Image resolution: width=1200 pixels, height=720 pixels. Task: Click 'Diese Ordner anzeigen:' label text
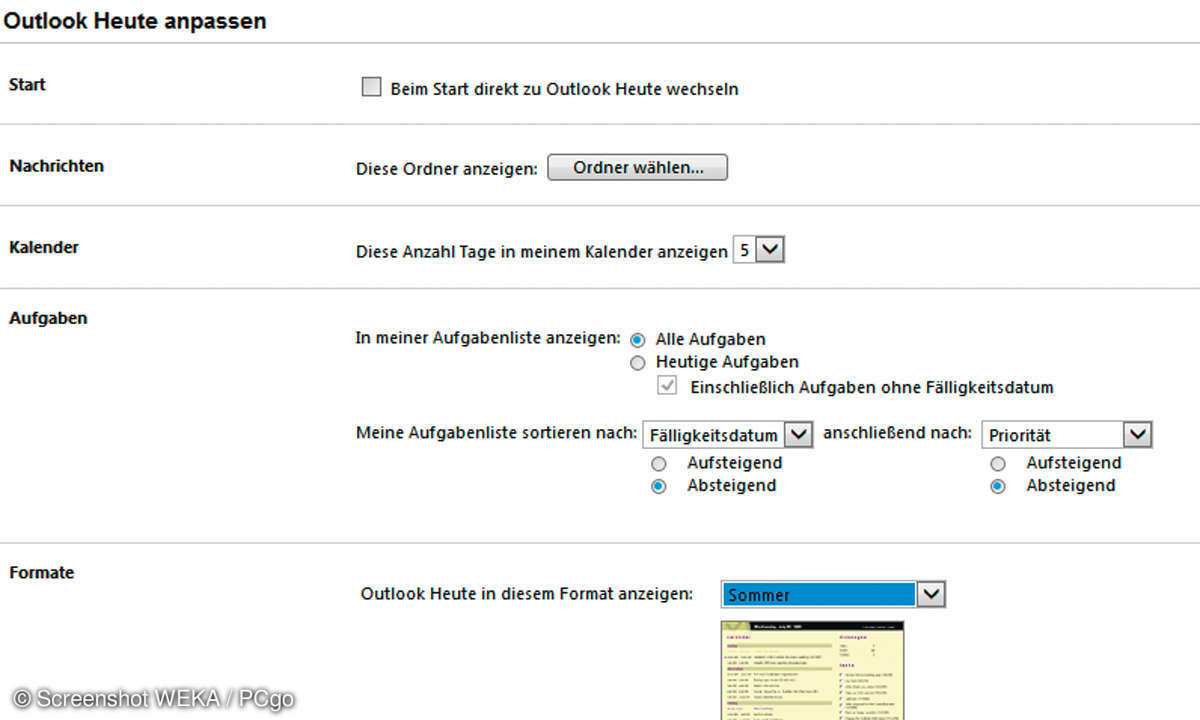(x=447, y=169)
